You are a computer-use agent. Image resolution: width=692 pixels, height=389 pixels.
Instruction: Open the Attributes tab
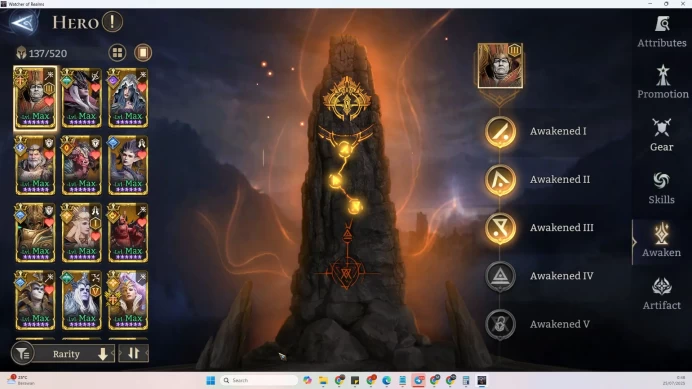pyautogui.click(x=662, y=32)
